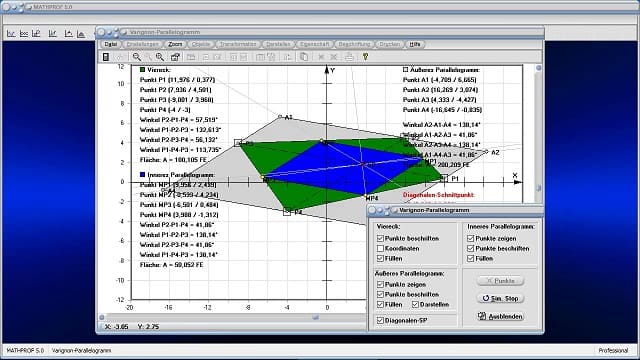Click the round icon left of the horizontal scrollbar
The height and width of the screenshot is (360, 640).
coord(102,317)
